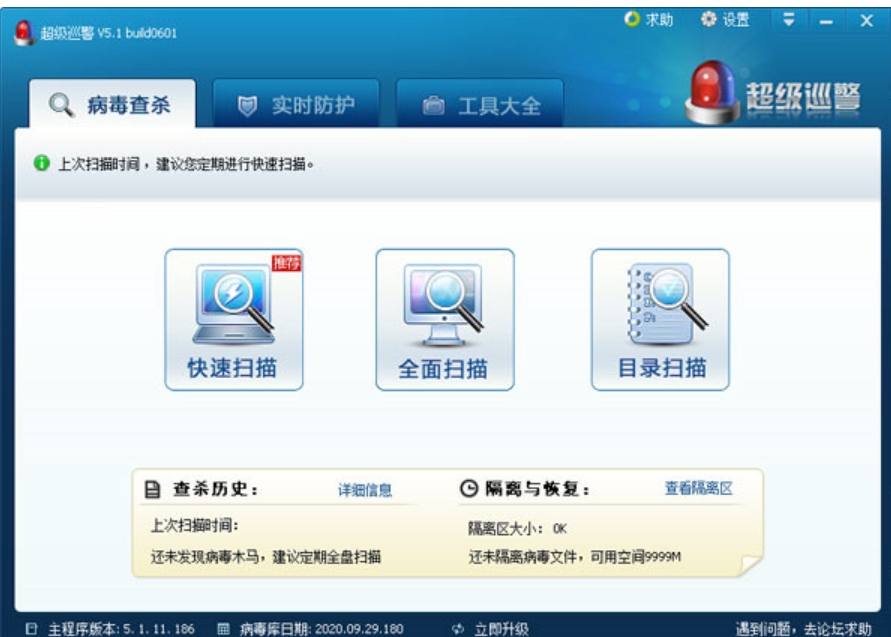The image size is (891, 637).
Task: Click the icon beside 主程序版本
Action: point(32,628)
